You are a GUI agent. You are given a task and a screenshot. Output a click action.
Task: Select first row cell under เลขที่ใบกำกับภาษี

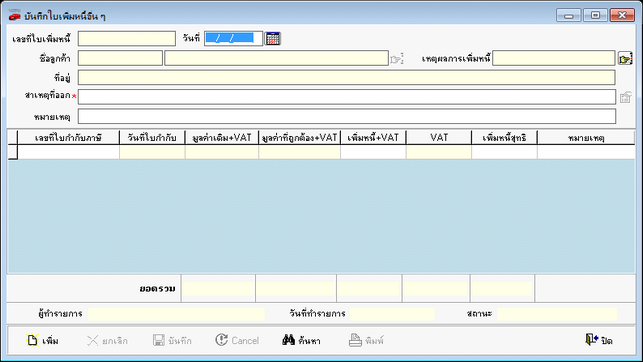click(x=68, y=152)
